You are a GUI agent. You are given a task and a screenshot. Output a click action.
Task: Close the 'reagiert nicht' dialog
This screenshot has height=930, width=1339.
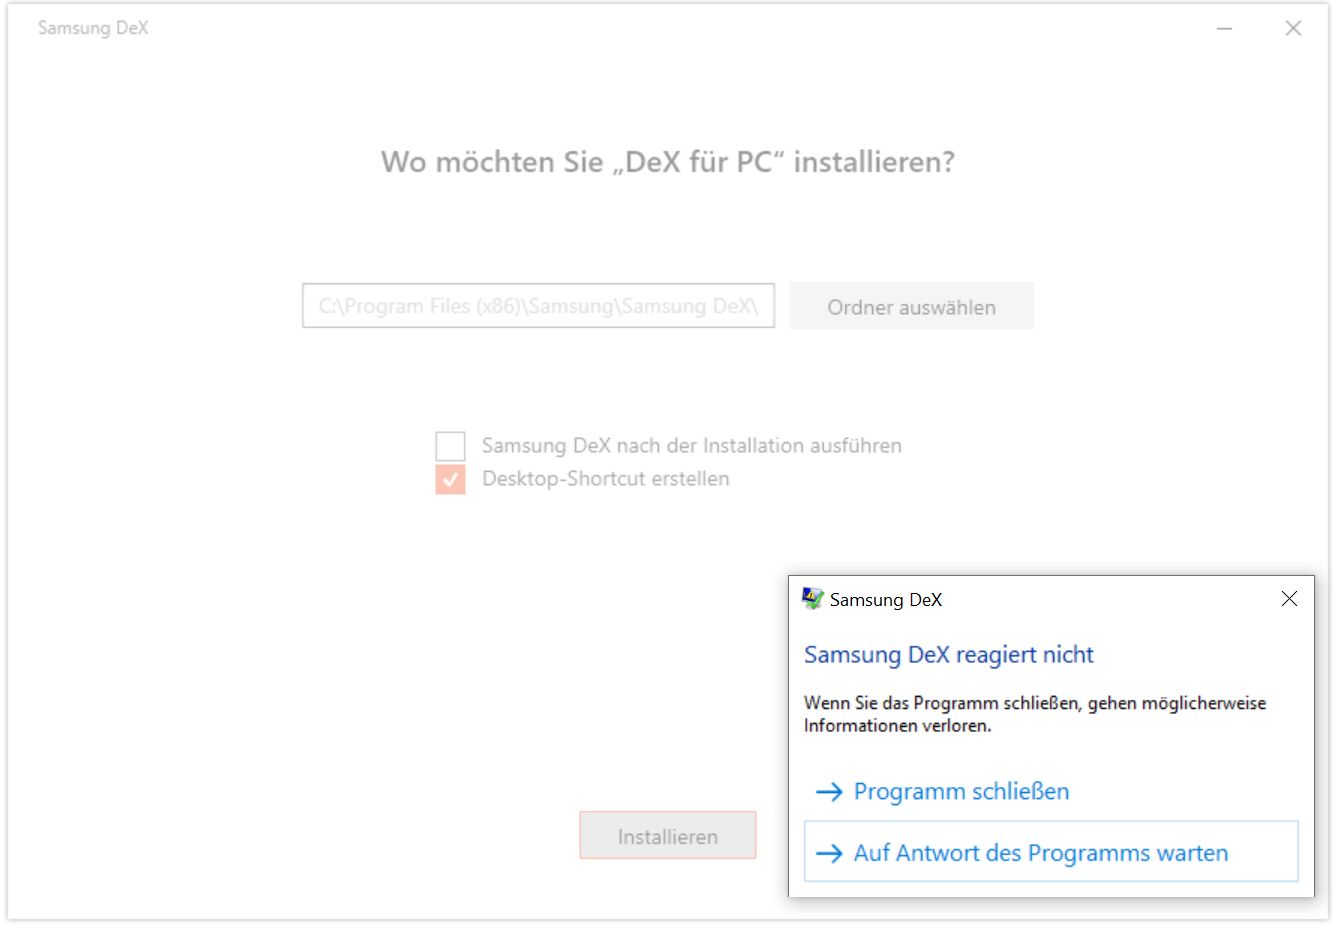[x=1289, y=599]
